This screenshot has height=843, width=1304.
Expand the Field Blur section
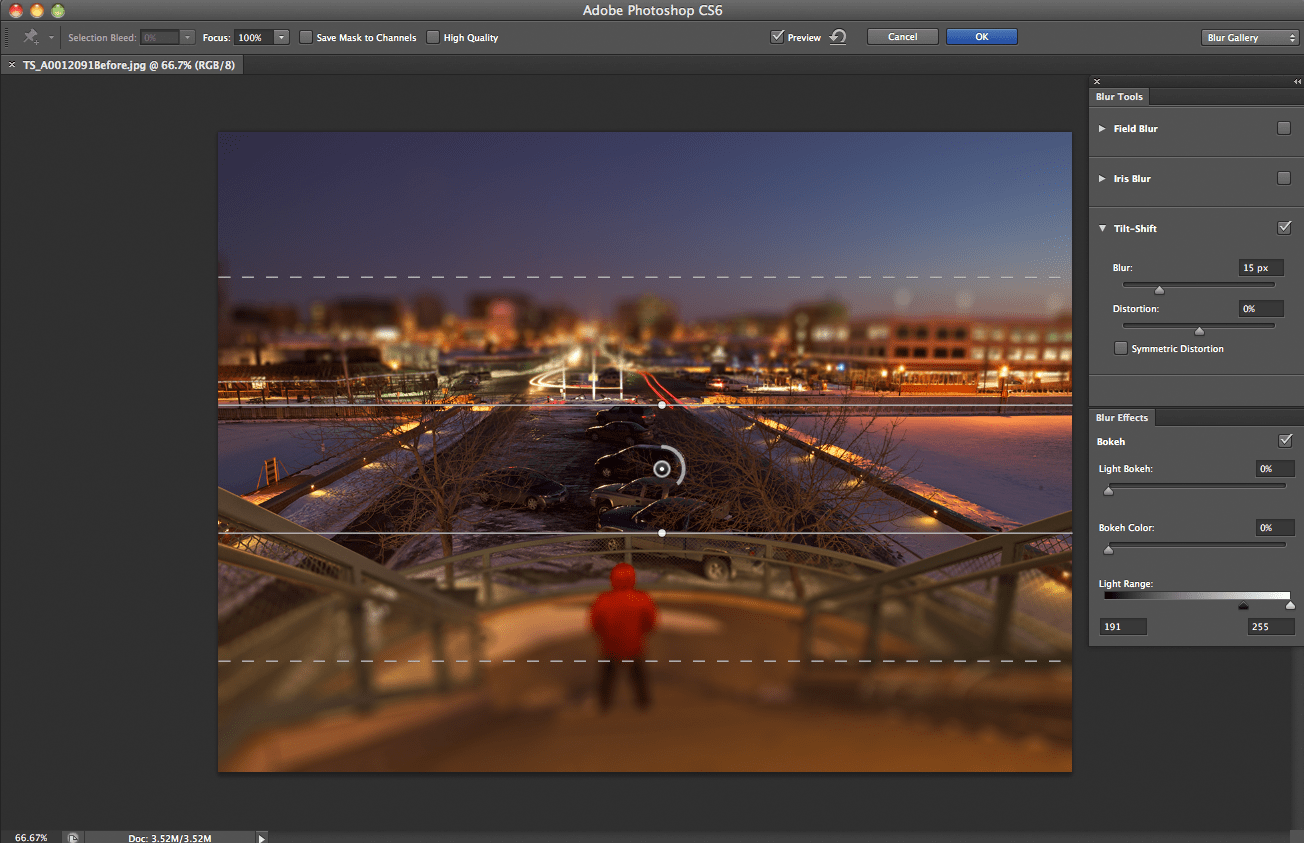tap(1102, 128)
